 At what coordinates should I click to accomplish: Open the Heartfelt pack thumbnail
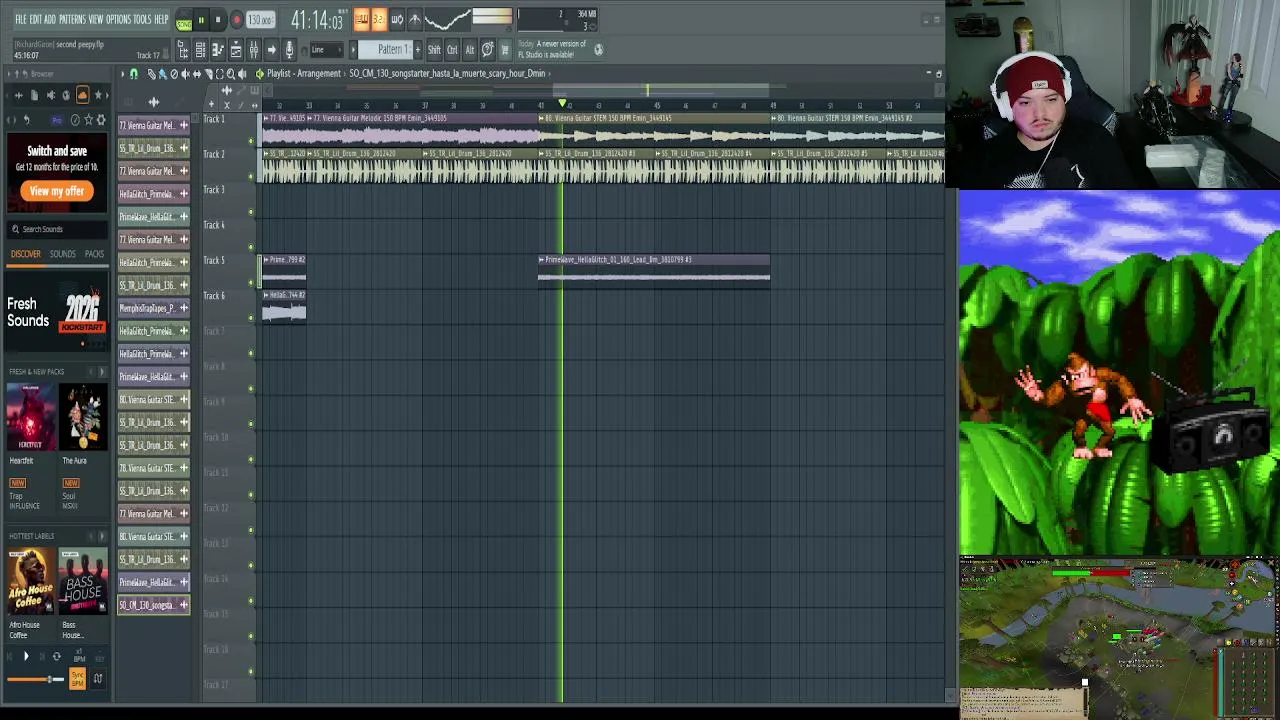[x=30, y=418]
